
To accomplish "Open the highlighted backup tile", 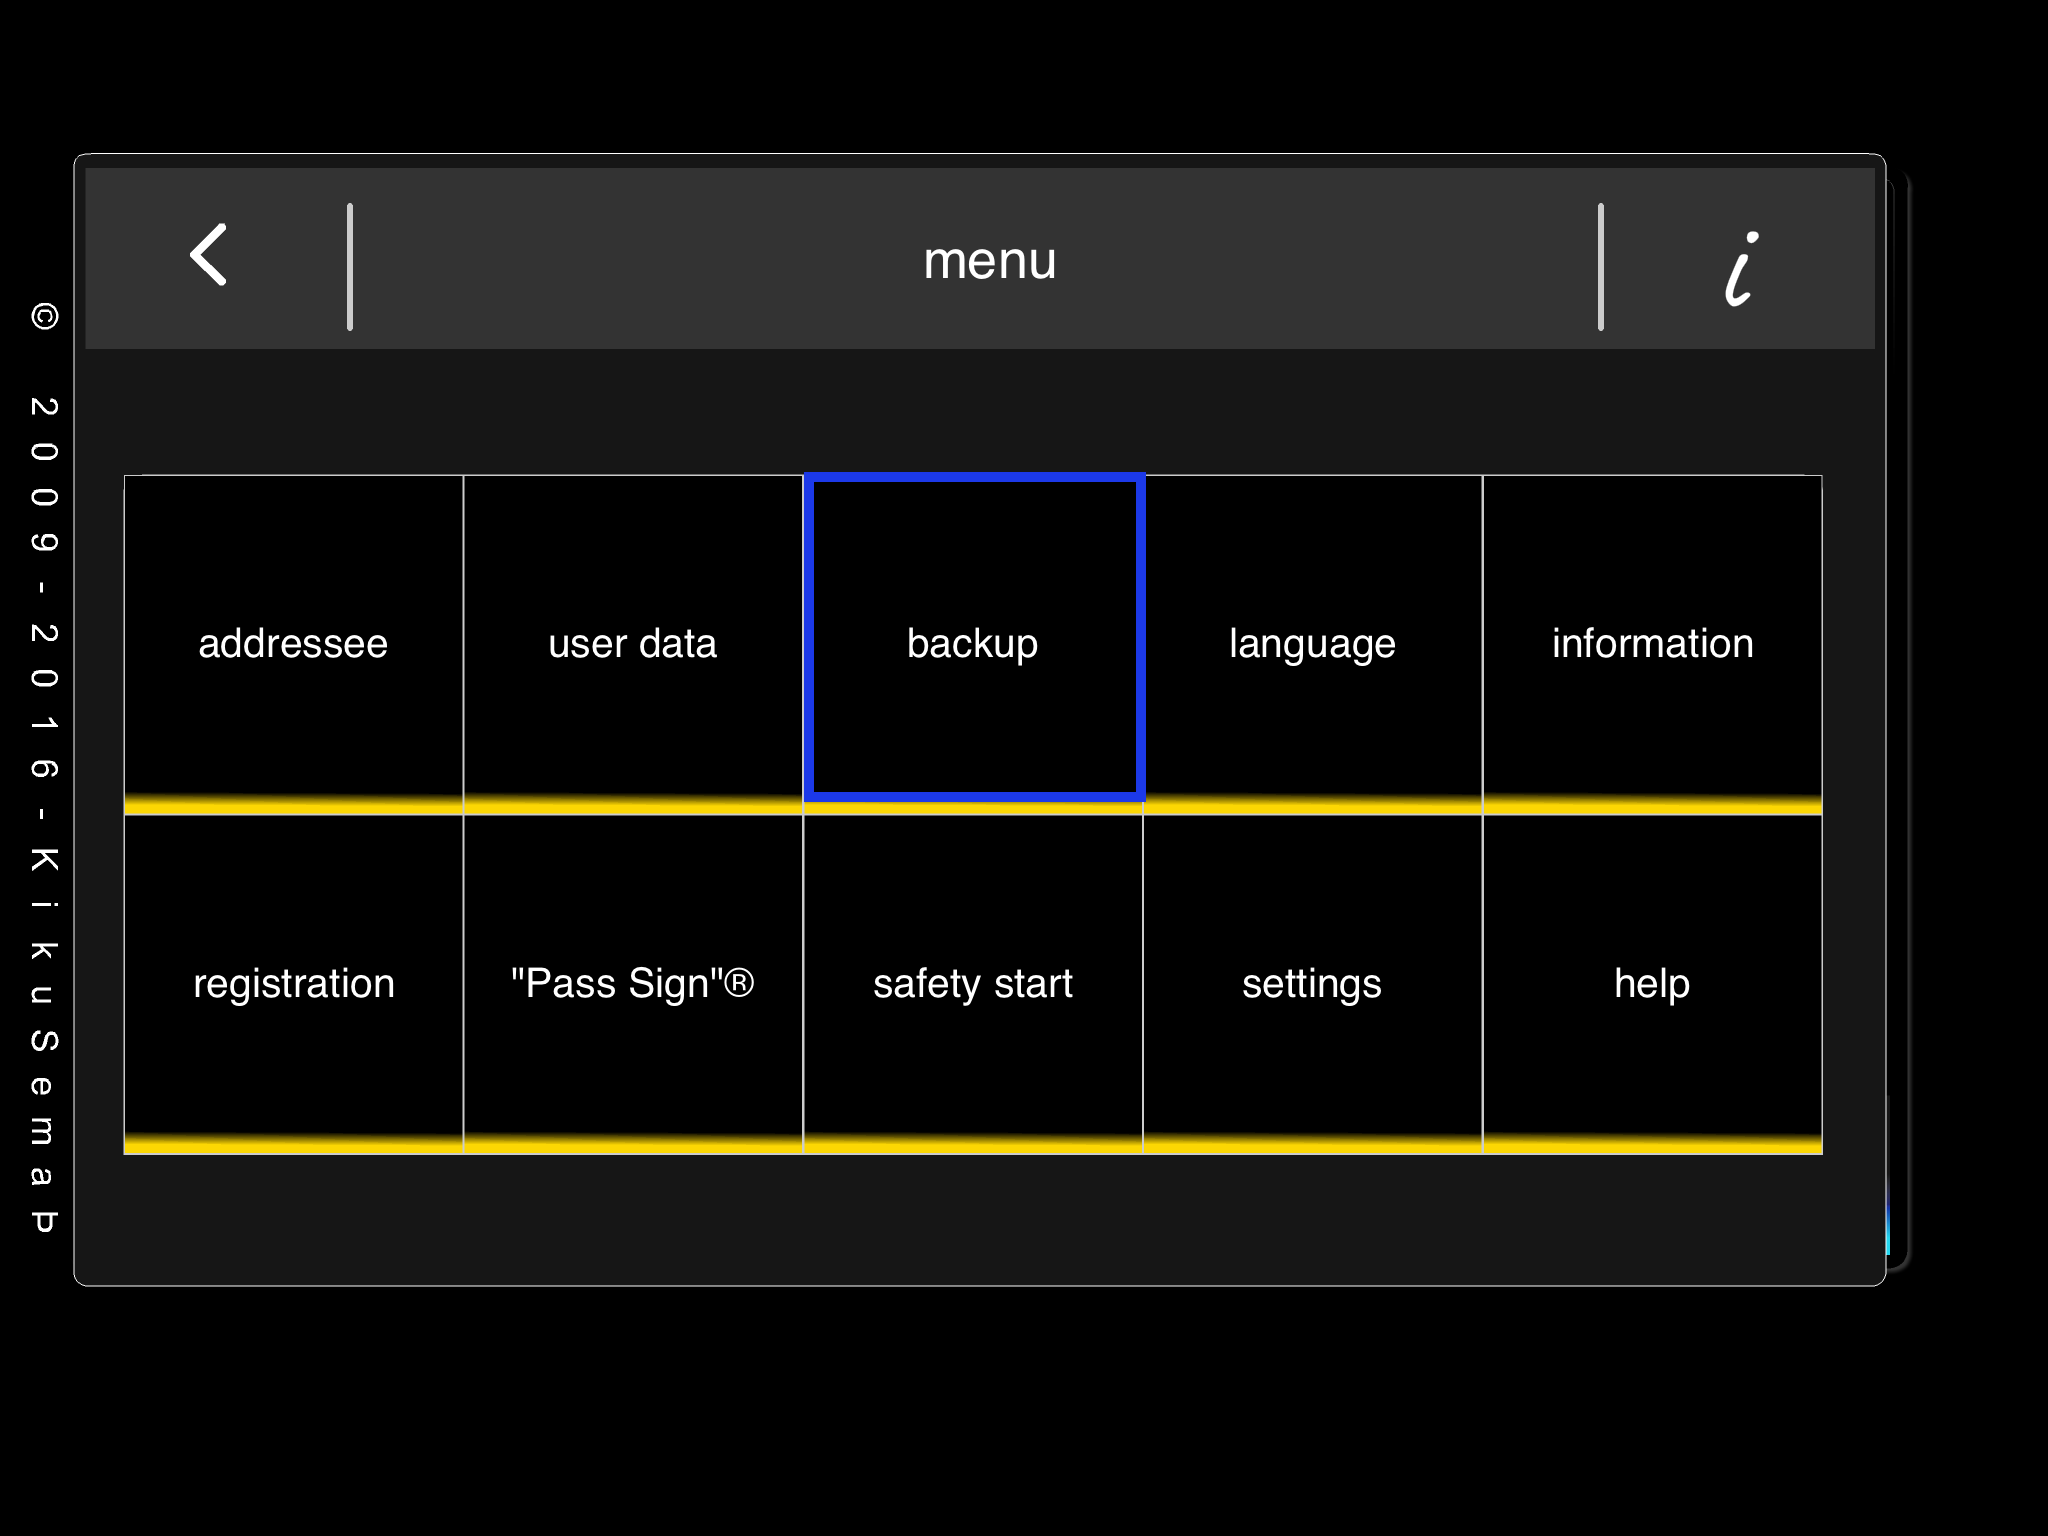I will tap(974, 638).
